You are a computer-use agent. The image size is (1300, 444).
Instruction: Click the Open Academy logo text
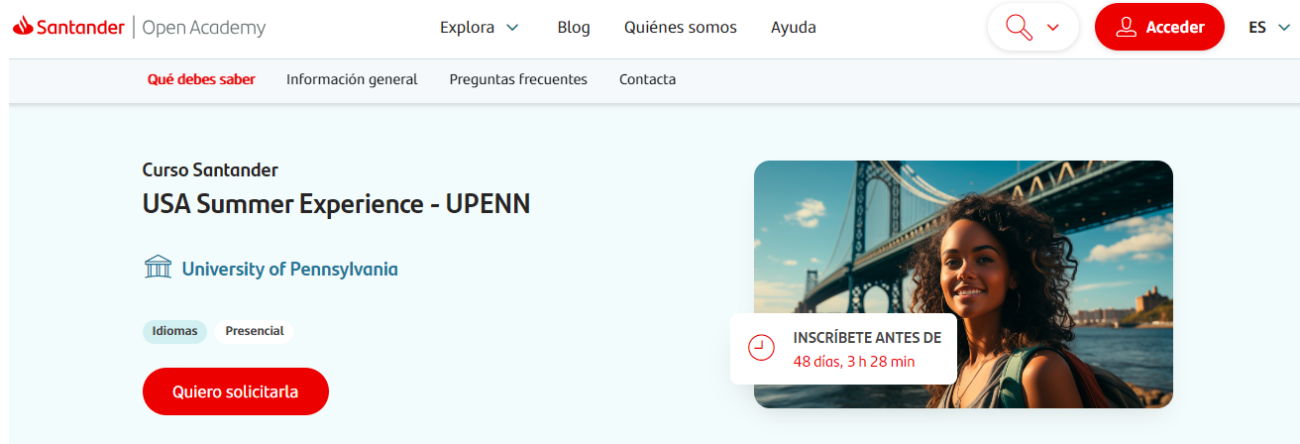204,28
